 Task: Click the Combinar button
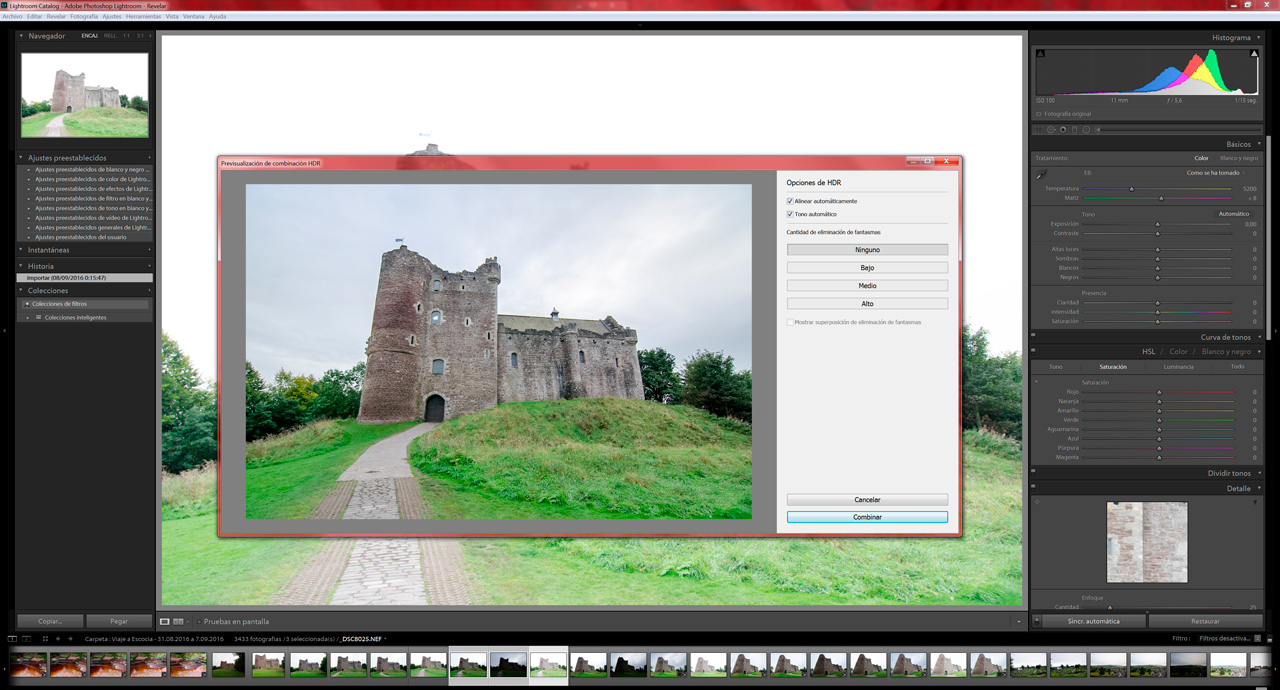coord(867,517)
